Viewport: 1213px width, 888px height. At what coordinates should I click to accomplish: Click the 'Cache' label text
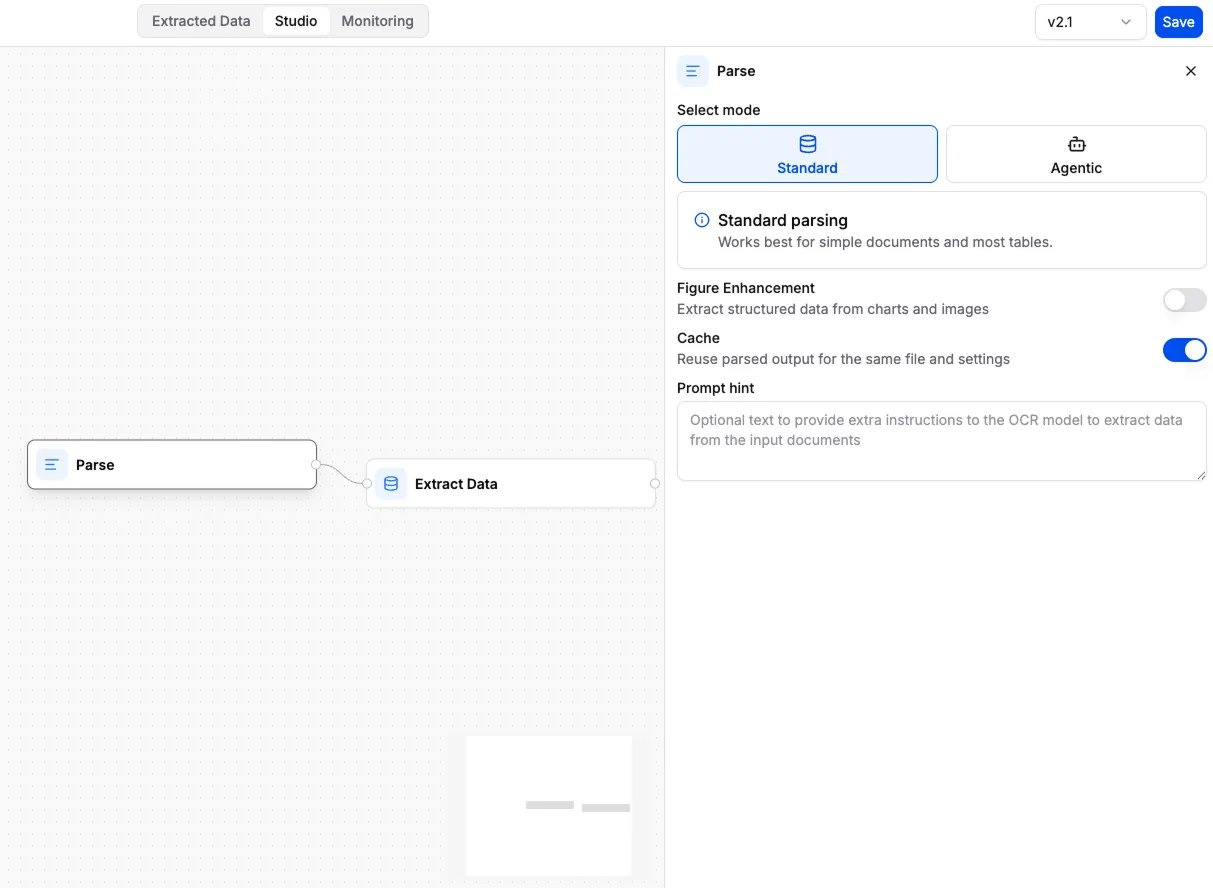(698, 338)
